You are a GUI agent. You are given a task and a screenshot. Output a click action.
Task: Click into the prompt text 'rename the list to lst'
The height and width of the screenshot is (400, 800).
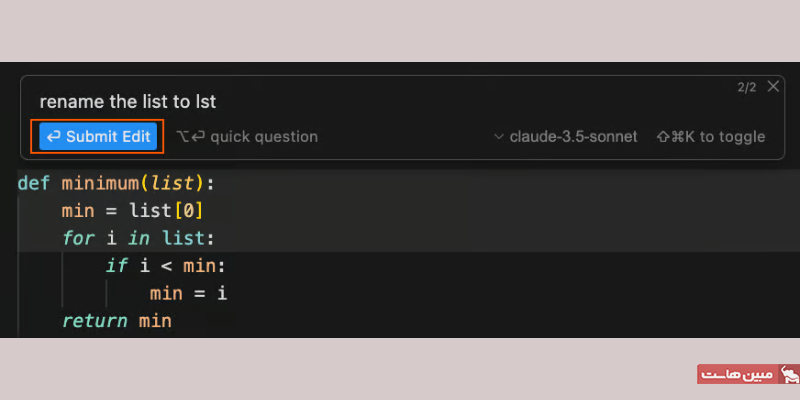(128, 102)
